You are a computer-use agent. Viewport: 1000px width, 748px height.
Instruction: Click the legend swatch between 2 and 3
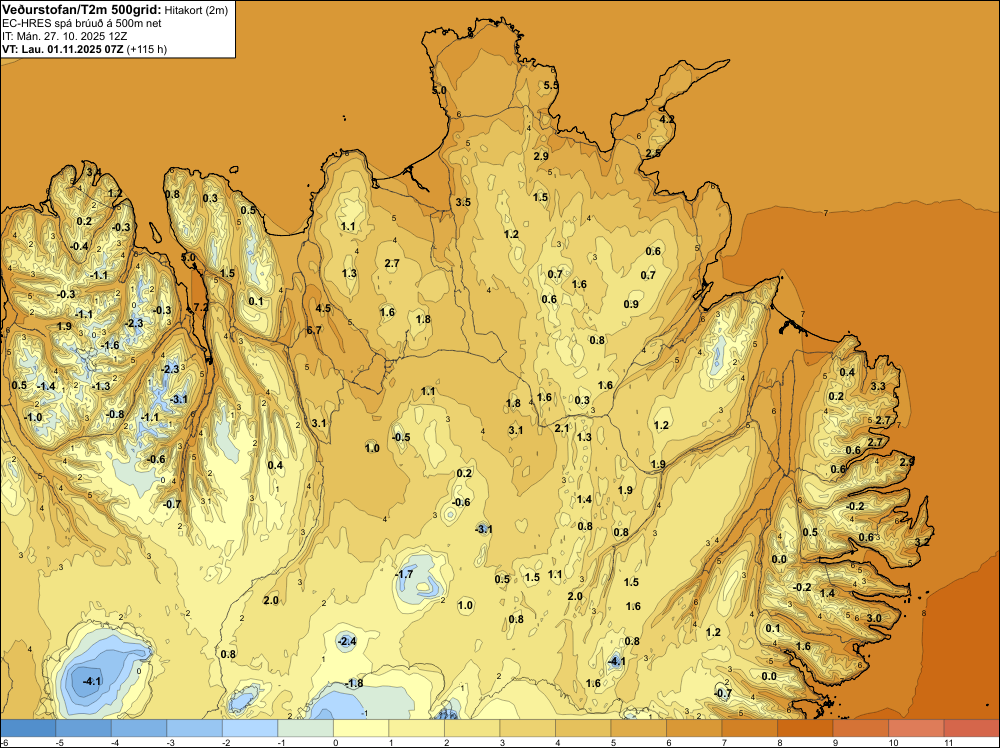click(x=472, y=728)
